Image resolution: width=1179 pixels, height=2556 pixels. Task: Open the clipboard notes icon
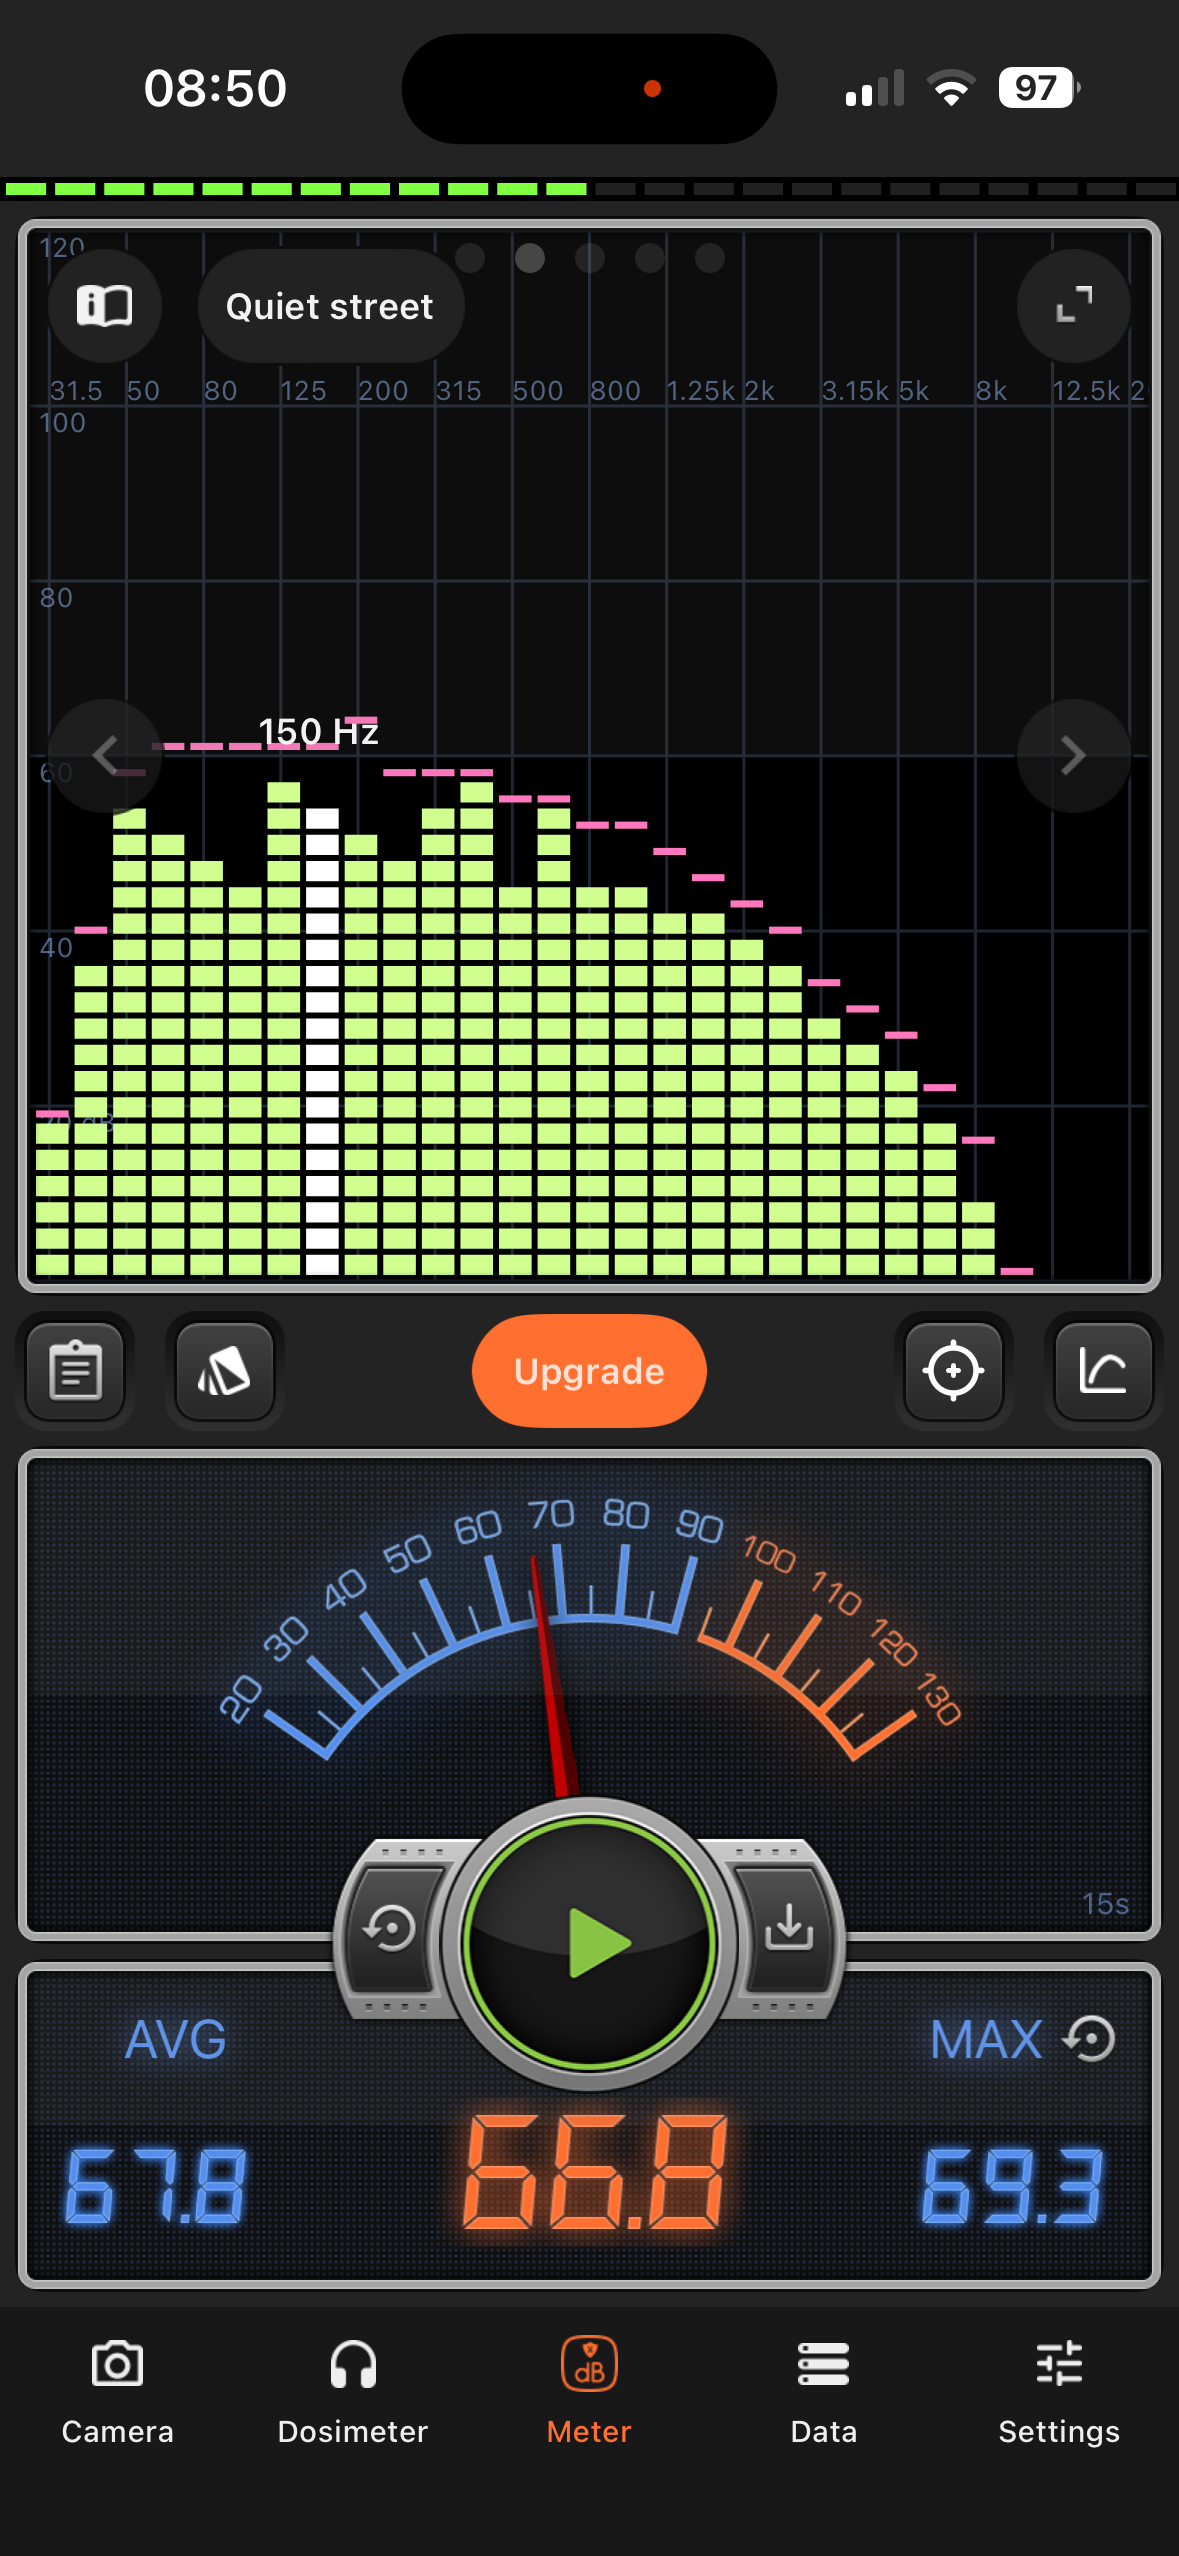[x=76, y=1370]
